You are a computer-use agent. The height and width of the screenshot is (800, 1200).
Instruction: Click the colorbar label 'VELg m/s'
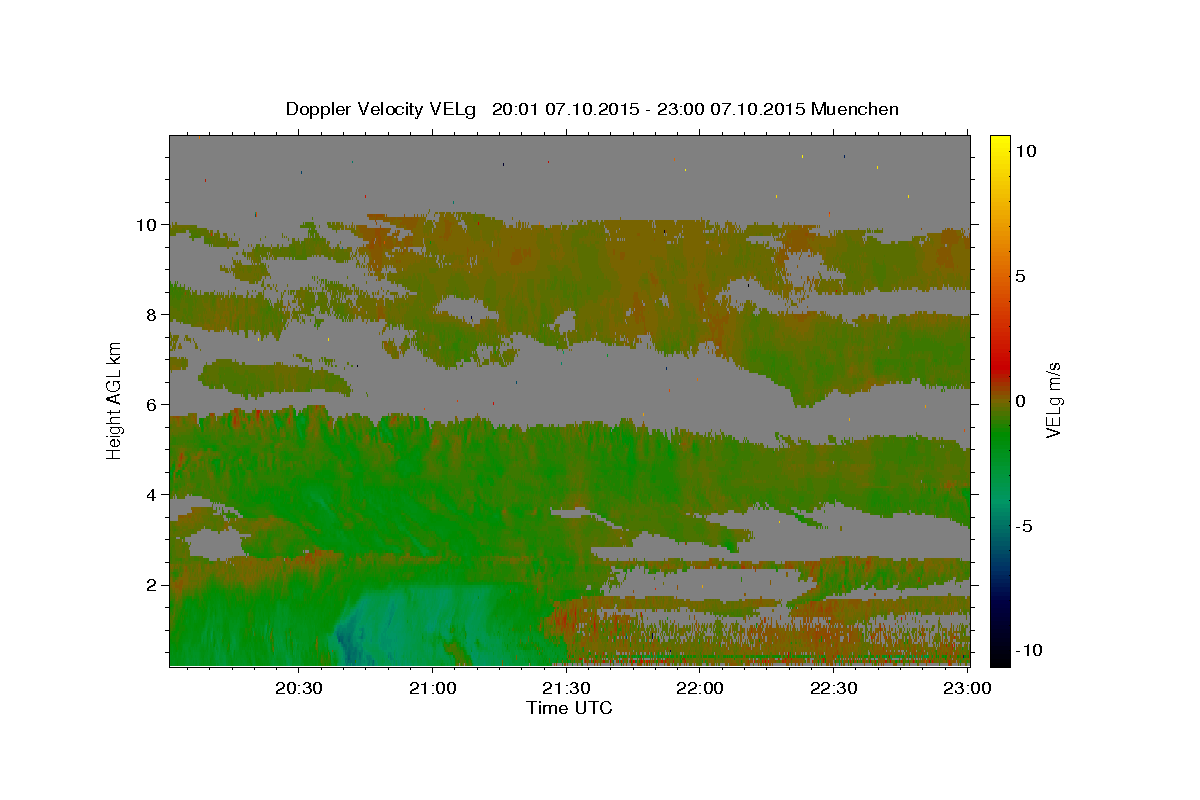click(1053, 401)
